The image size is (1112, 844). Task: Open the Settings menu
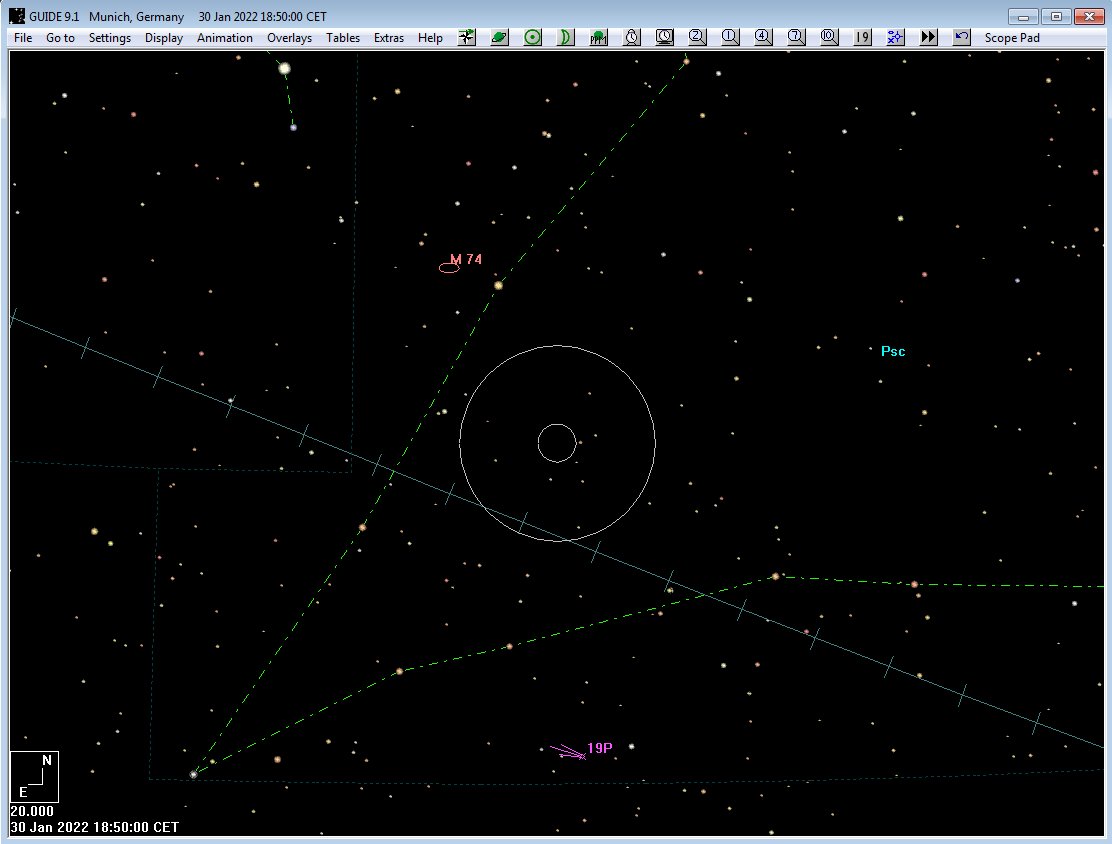(110, 38)
